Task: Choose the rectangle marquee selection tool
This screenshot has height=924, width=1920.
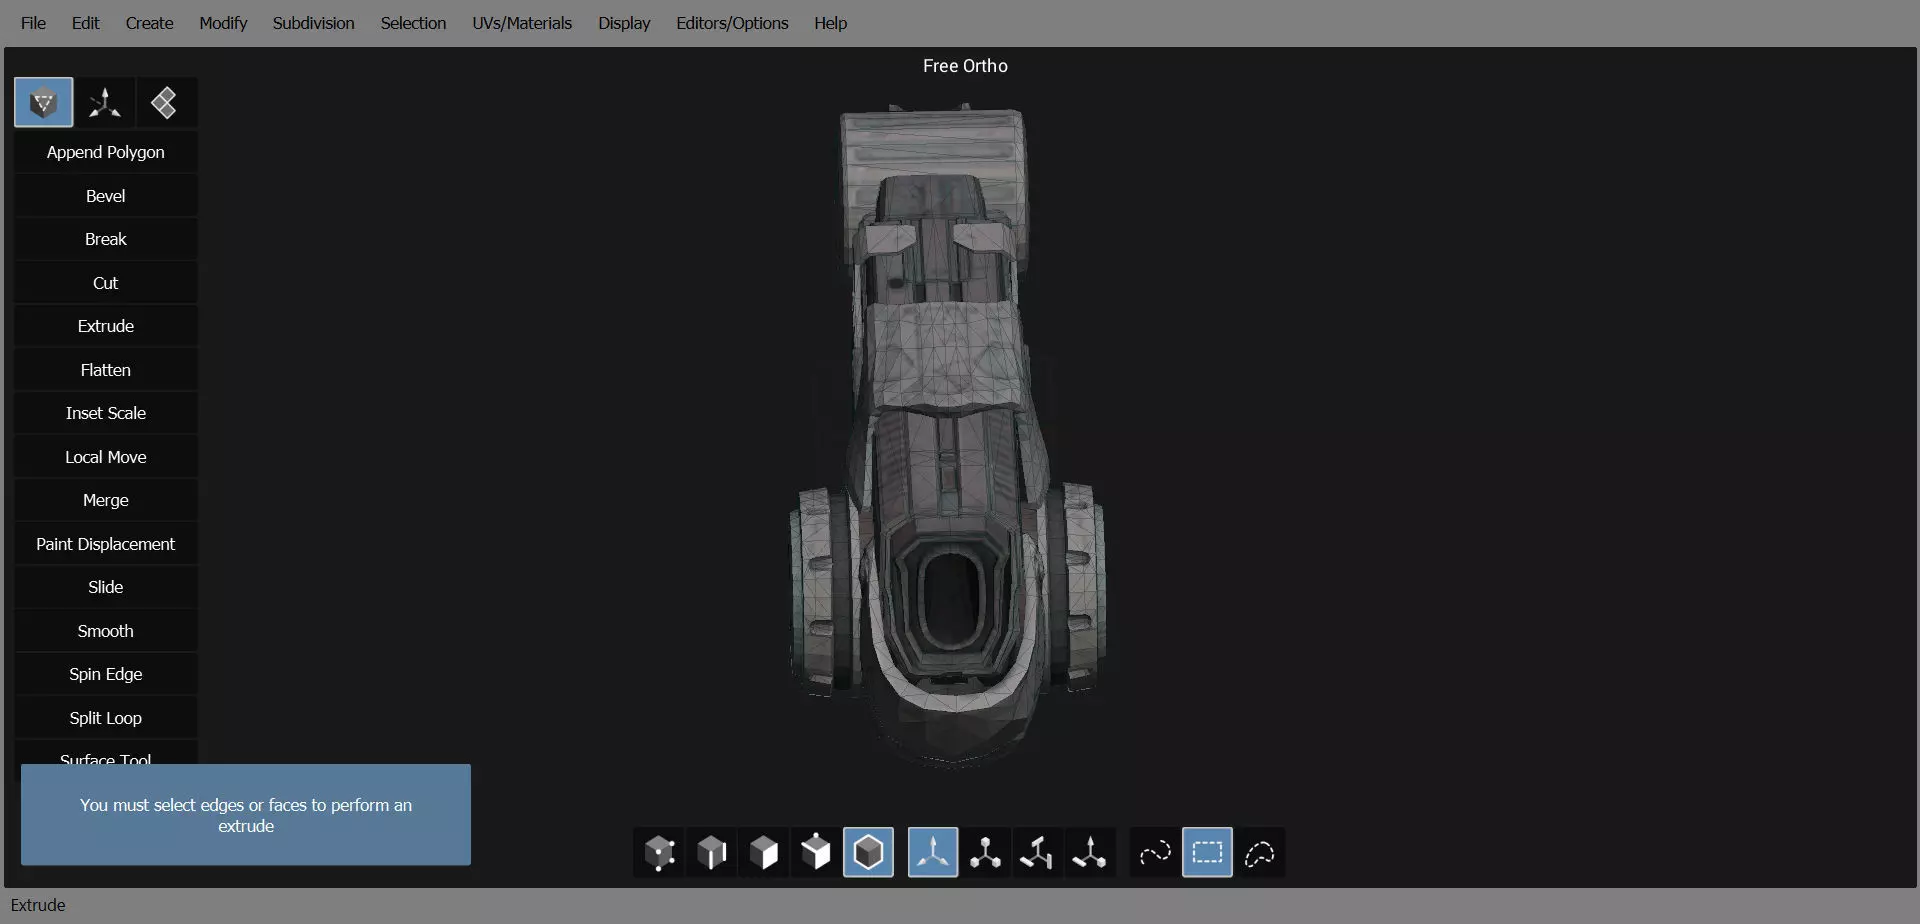Action: pos(1207,853)
